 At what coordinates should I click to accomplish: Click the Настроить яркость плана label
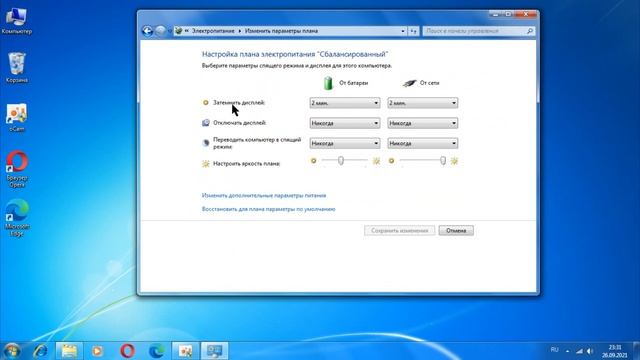coord(247,164)
